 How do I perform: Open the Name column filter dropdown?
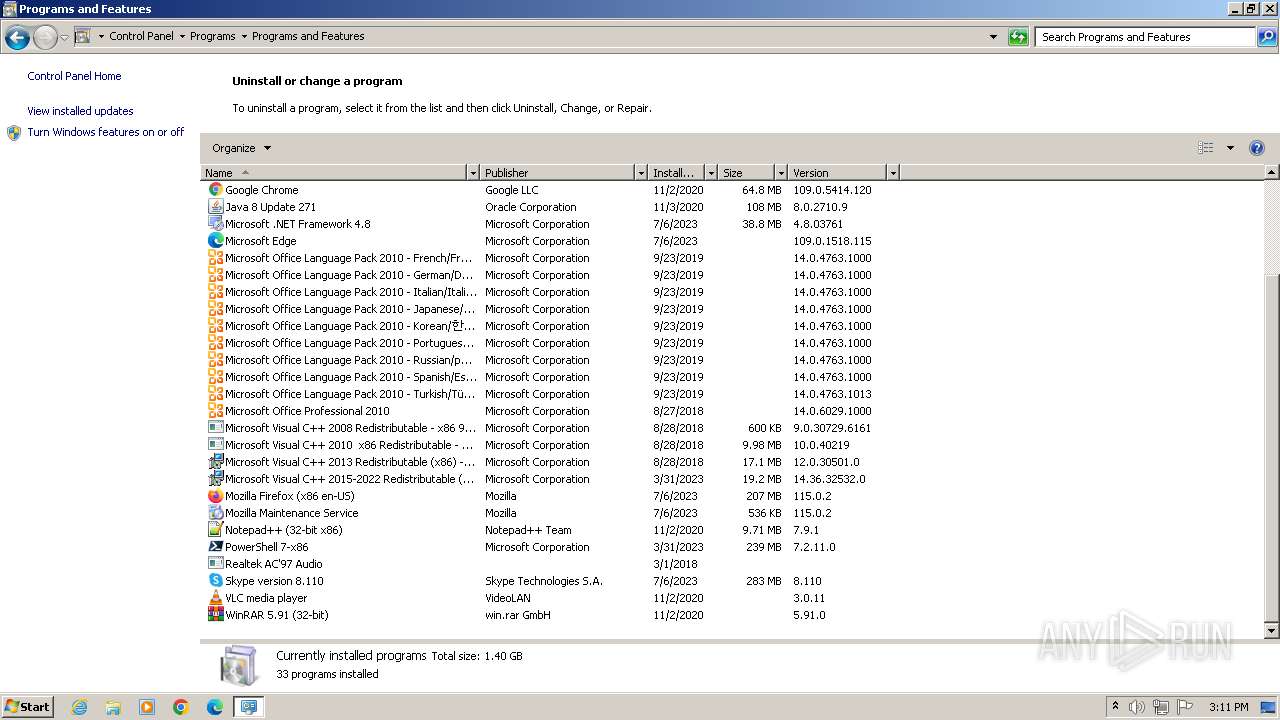[x=473, y=173]
